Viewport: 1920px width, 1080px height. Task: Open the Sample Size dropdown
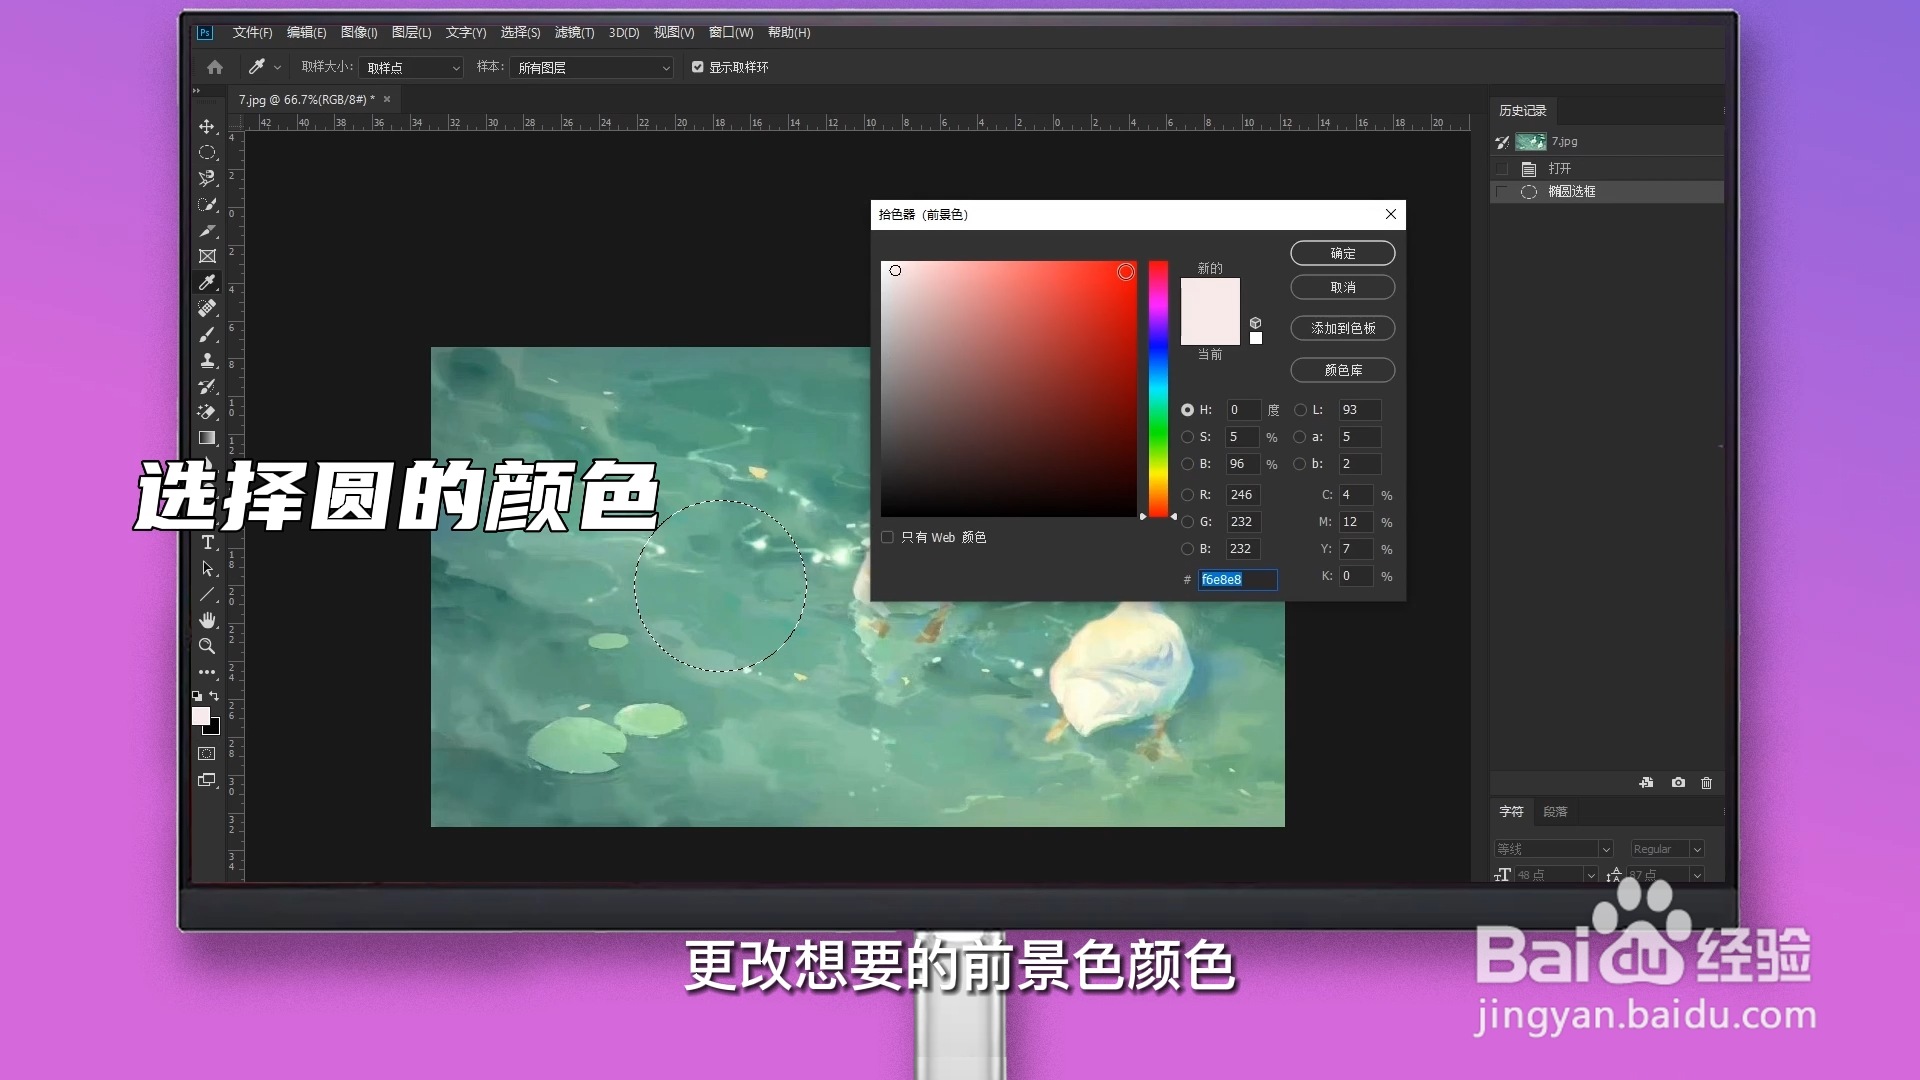[412, 68]
